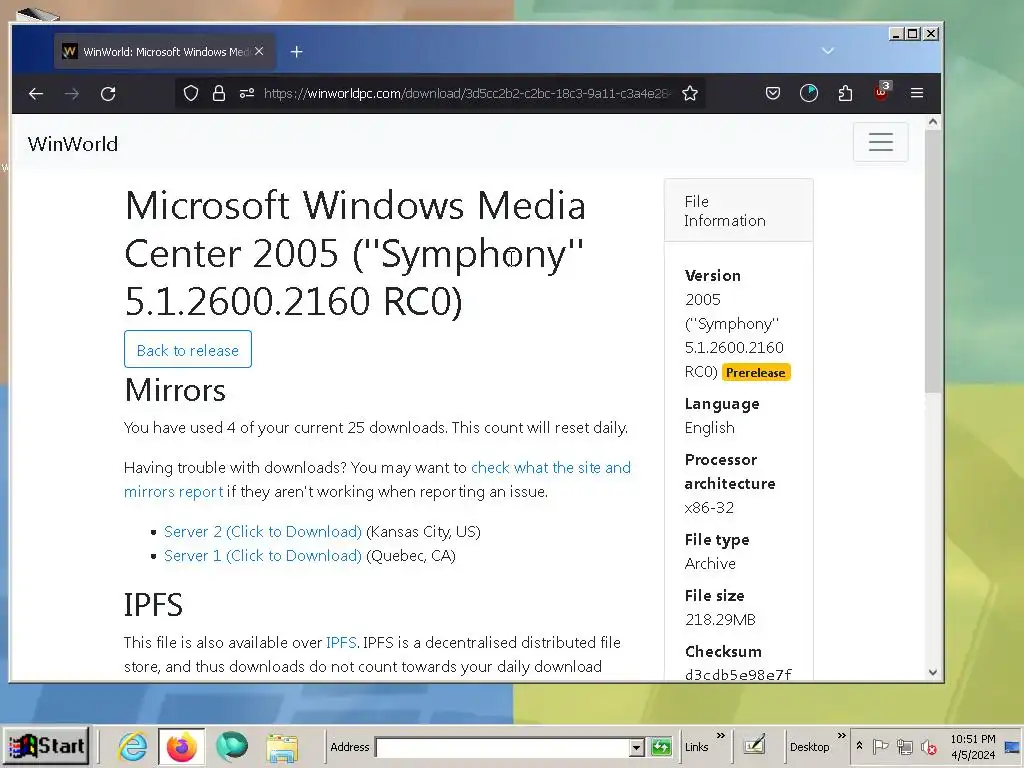Open the green globe browser taskbar icon
Viewport: 1024px width, 768px height.
[x=232, y=746]
